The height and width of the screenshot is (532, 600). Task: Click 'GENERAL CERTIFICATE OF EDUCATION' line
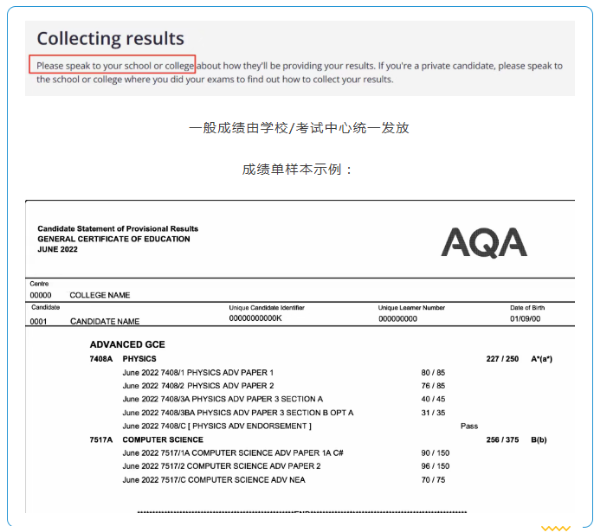tap(114, 239)
